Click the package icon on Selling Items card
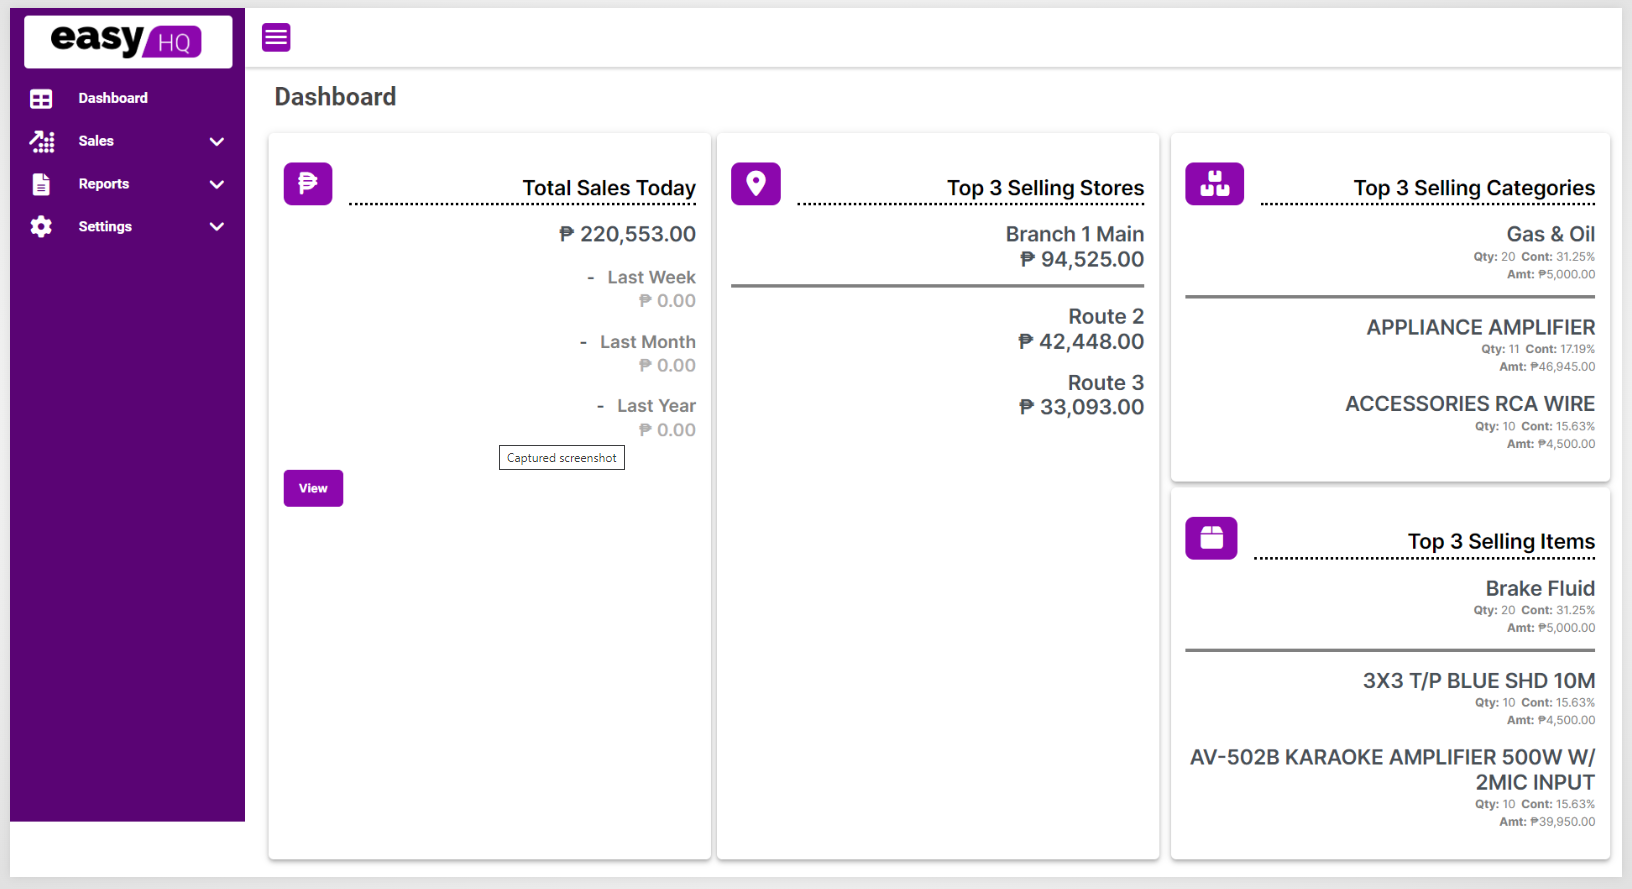1632x889 pixels. tap(1212, 538)
